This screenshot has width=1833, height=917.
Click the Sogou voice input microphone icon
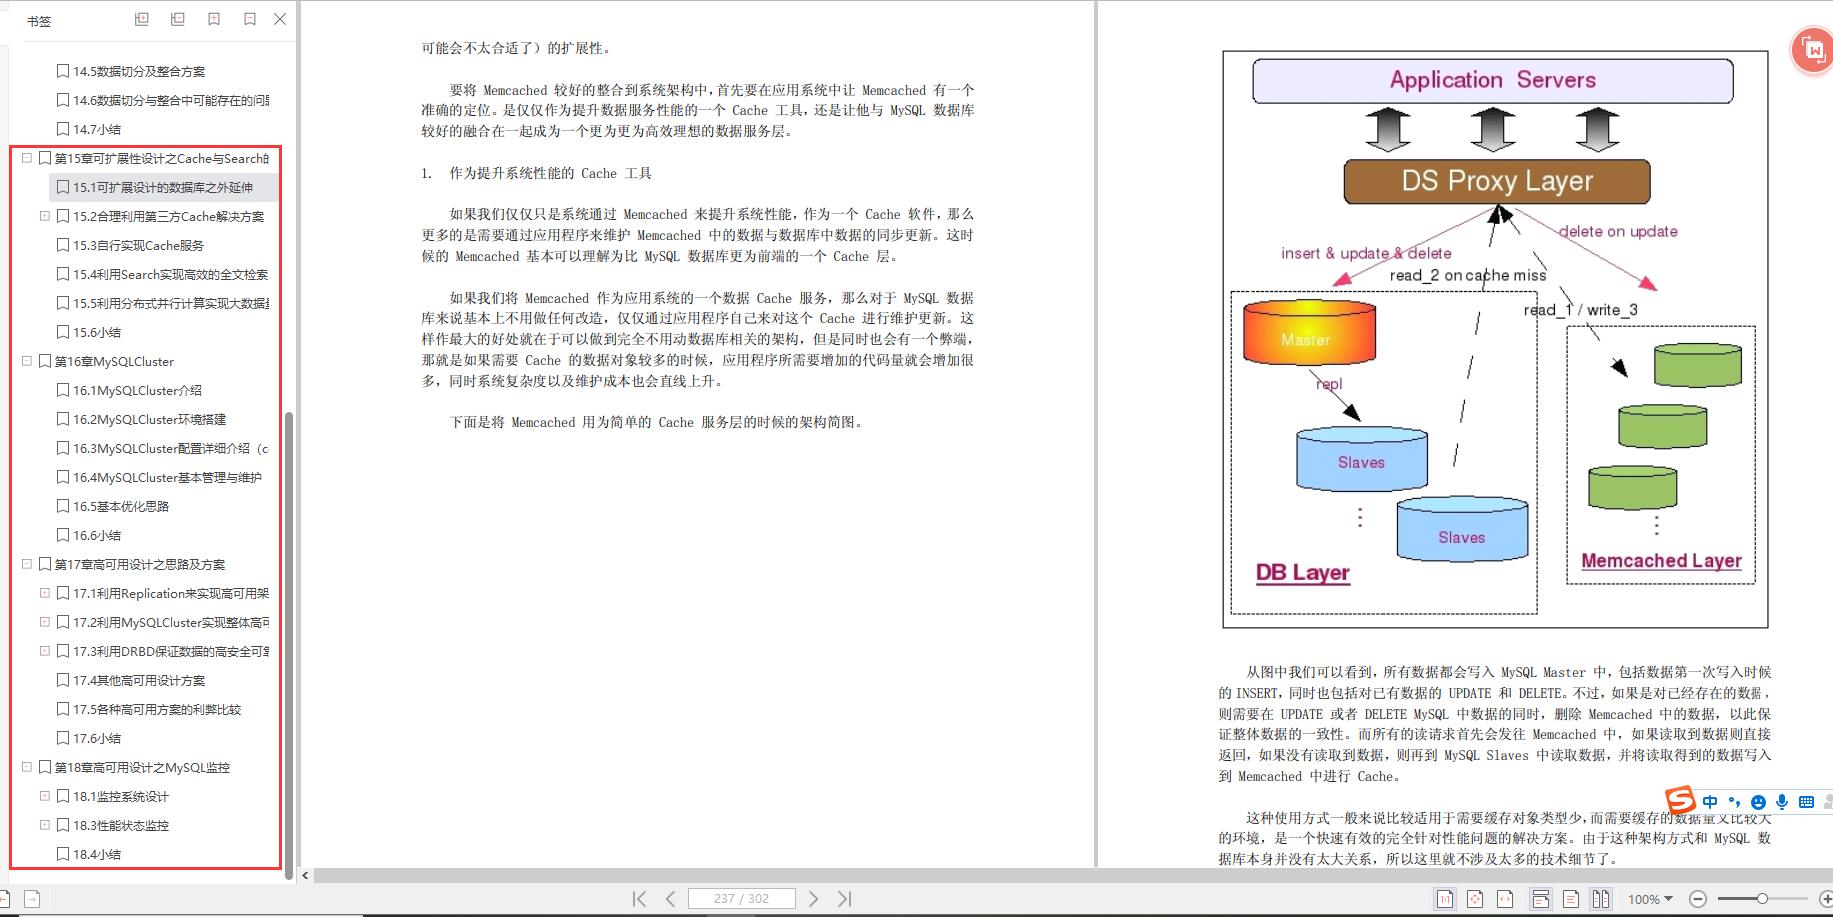[1782, 802]
